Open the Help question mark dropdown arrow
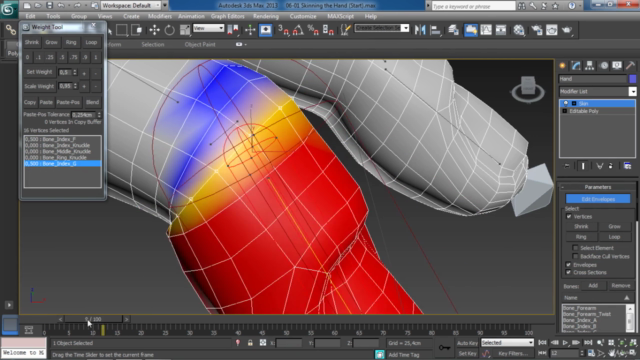640x360 pixels. click(x=580, y=6)
